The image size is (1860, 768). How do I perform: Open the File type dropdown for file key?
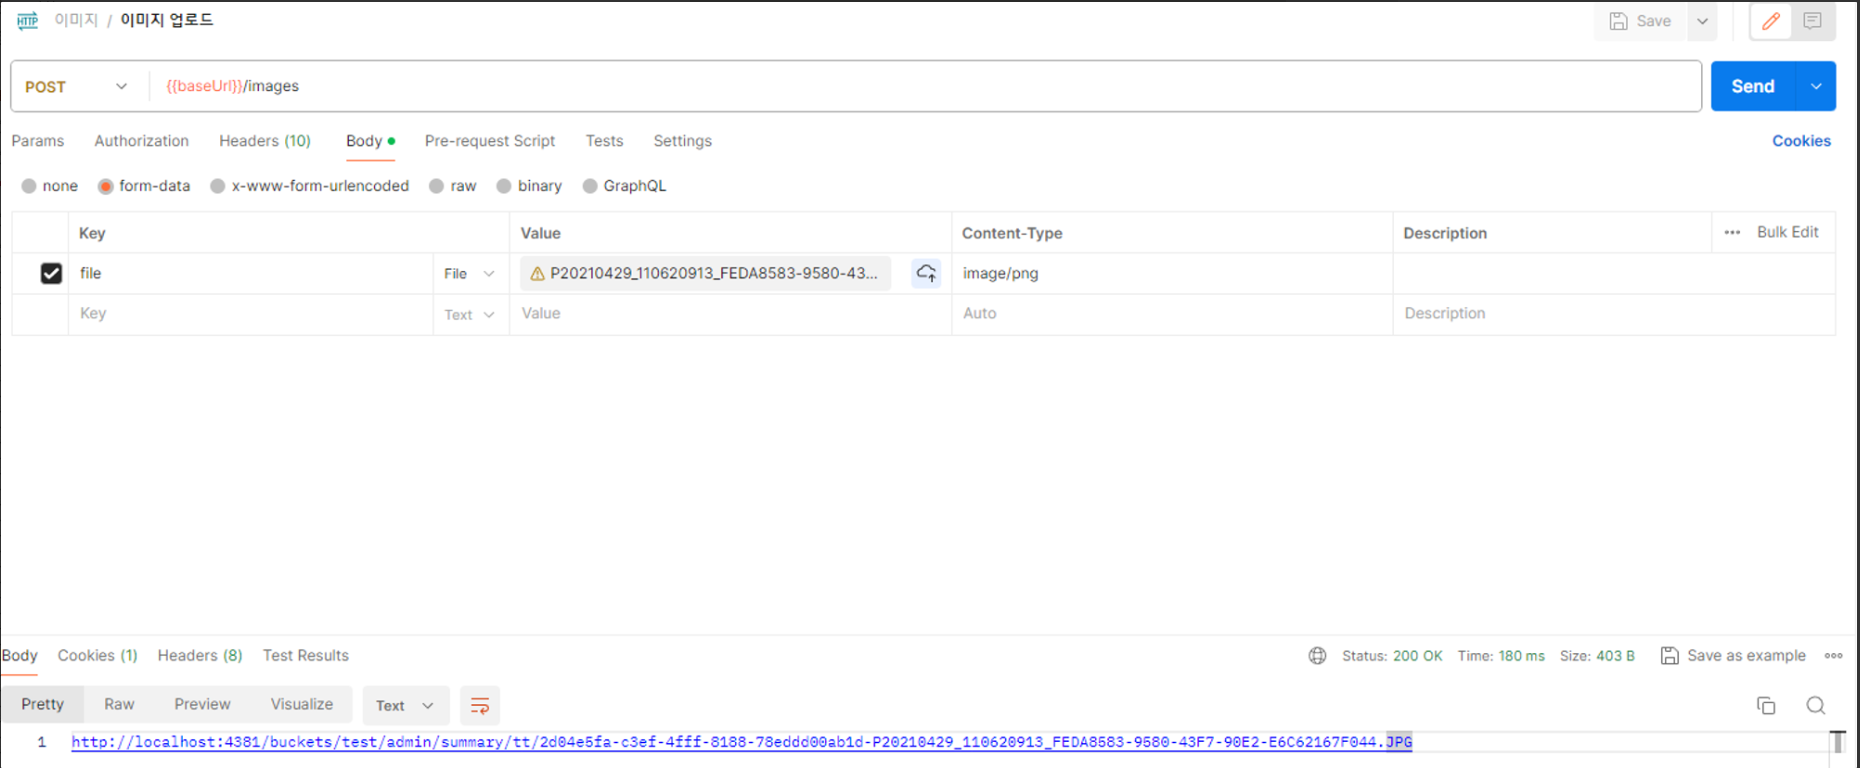pos(469,274)
